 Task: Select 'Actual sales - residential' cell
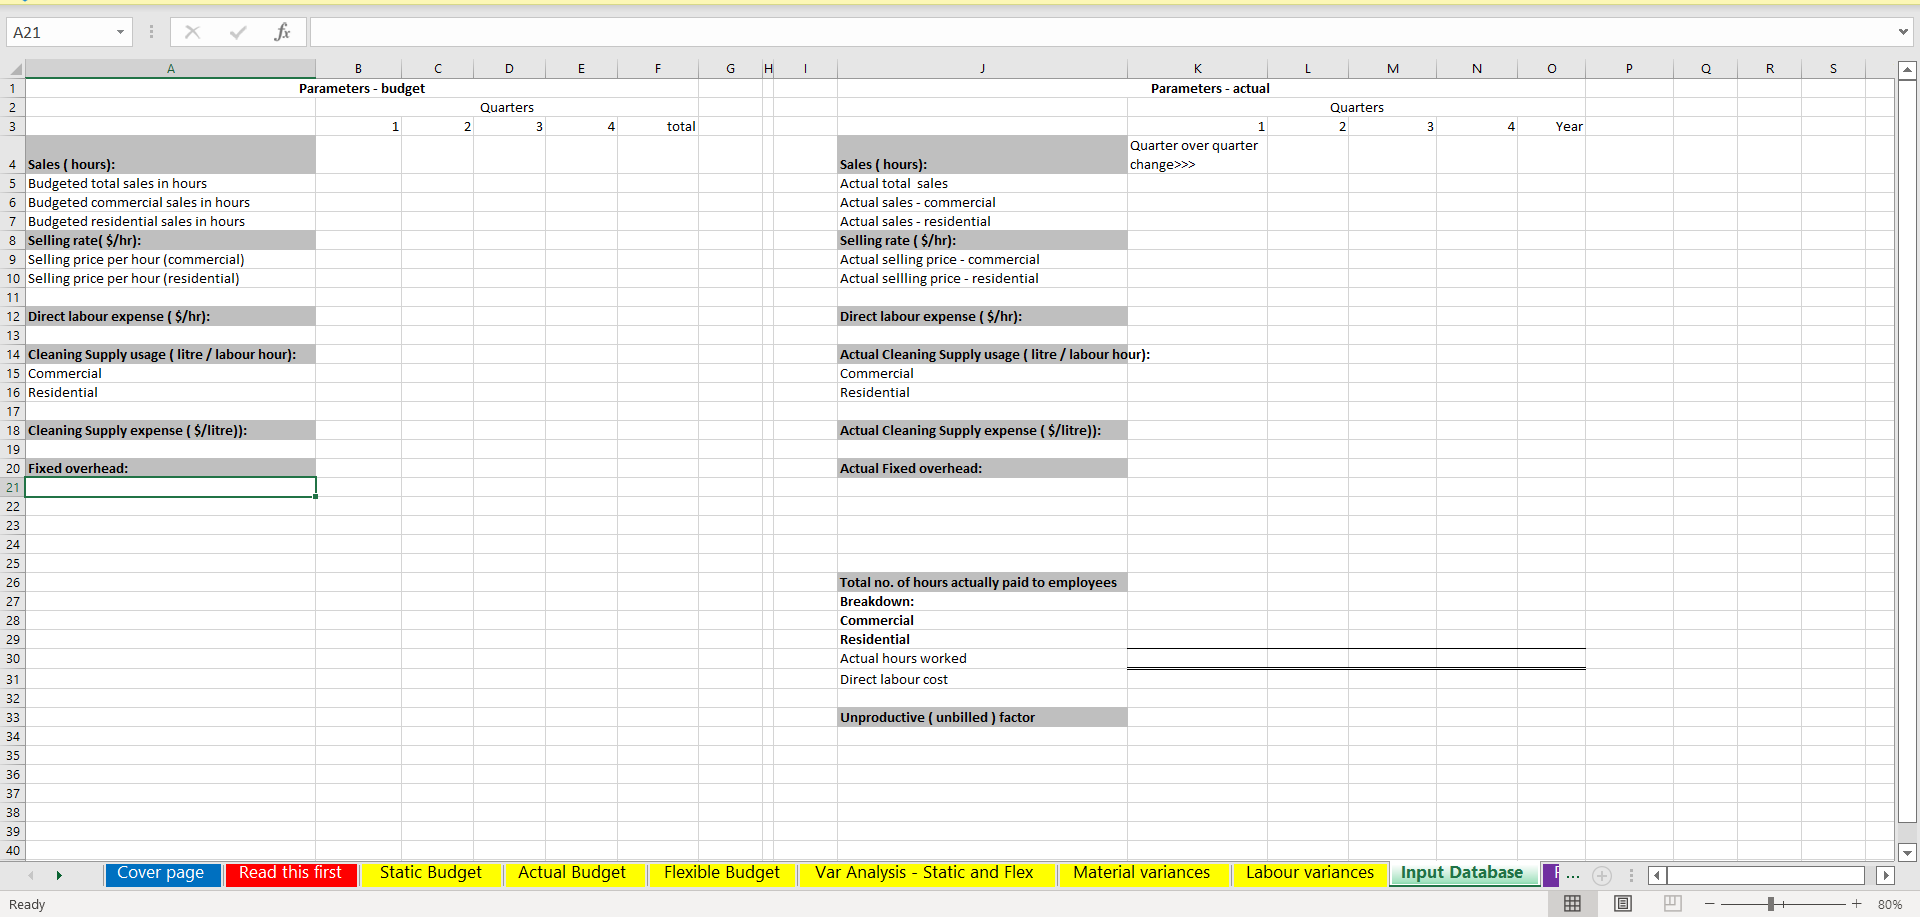(982, 221)
